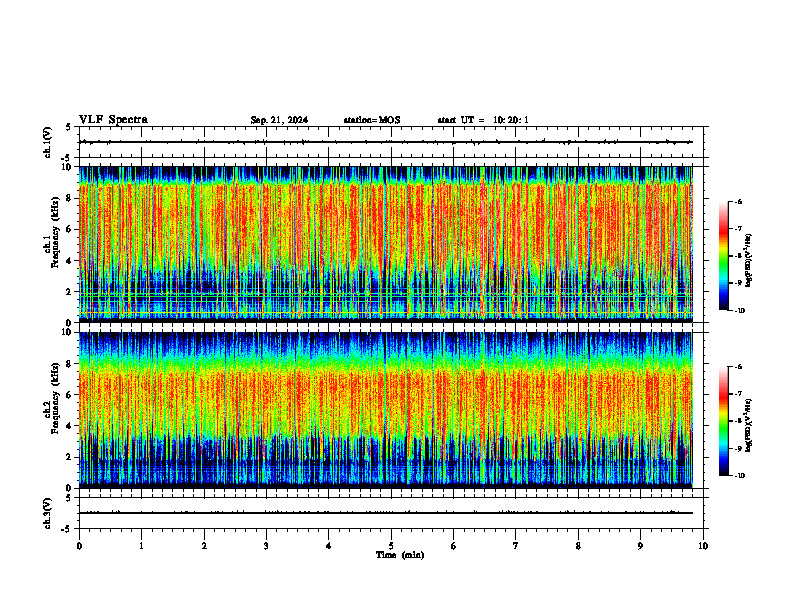Image resolution: width=792 pixels, height=612 pixels.
Task: Click the time axis tick label "6"
Action: click(x=454, y=546)
